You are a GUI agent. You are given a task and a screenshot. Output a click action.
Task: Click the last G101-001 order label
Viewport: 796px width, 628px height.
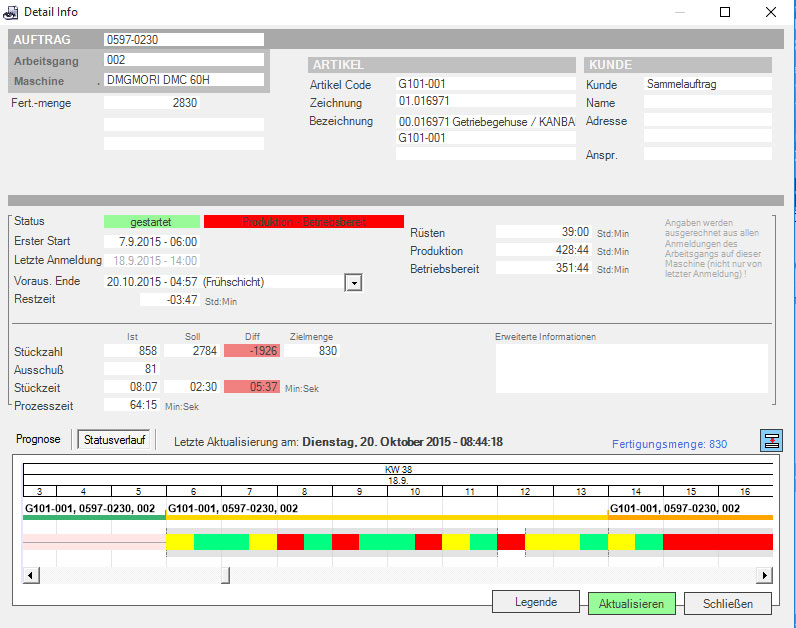pos(675,508)
